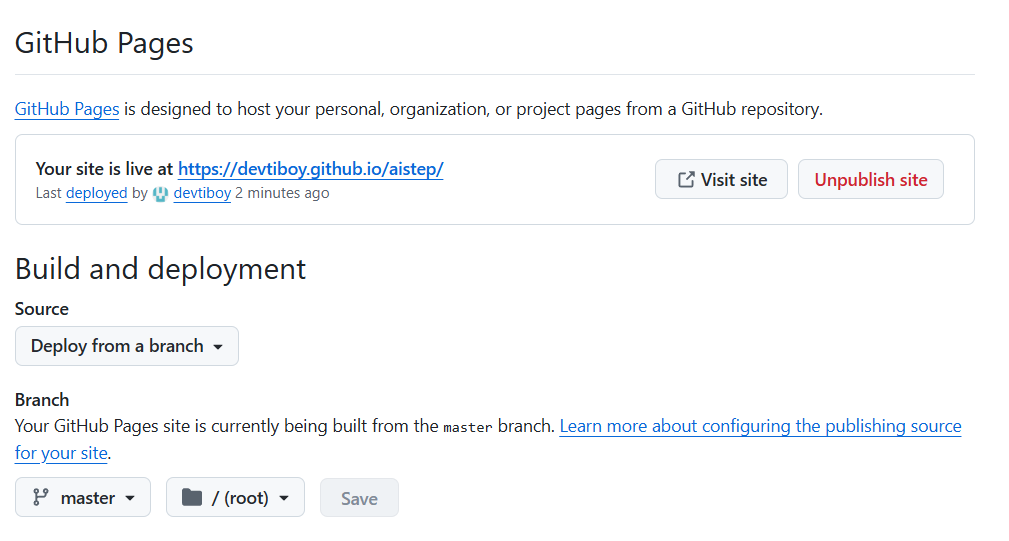The width and height of the screenshot is (1009, 541).
Task: Expand the Deploy from a branch dropdown
Action: (x=127, y=346)
